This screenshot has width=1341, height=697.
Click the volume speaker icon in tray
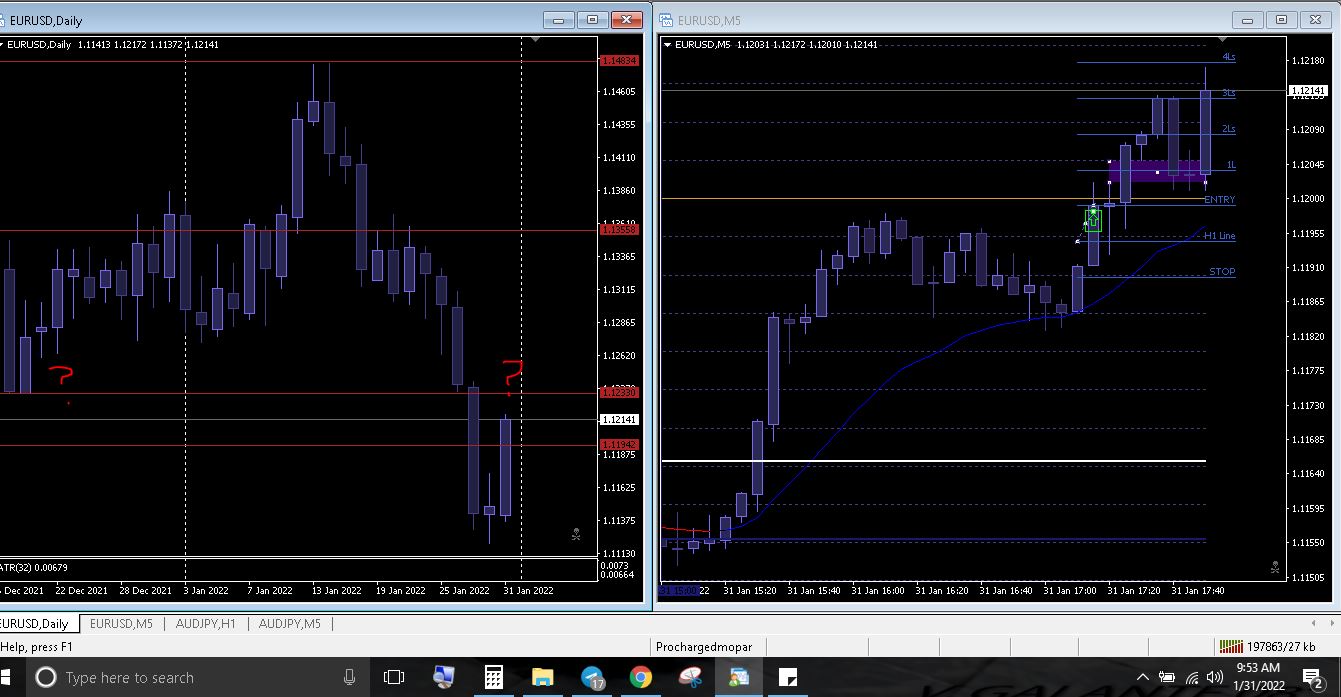pyautogui.click(x=1215, y=677)
